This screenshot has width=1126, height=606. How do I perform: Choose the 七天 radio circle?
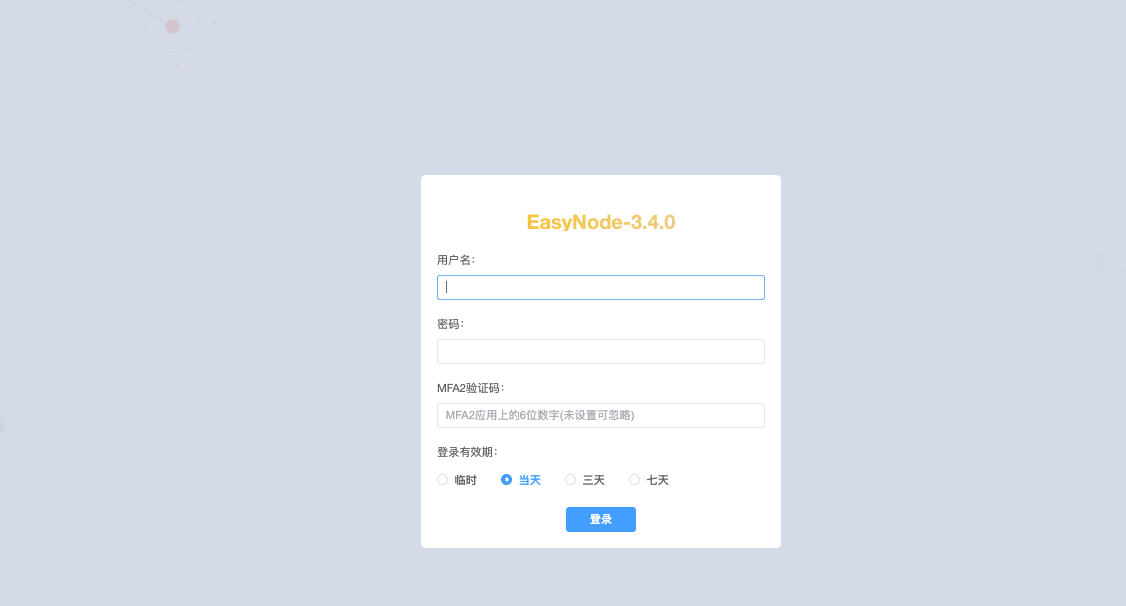pos(634,480)
